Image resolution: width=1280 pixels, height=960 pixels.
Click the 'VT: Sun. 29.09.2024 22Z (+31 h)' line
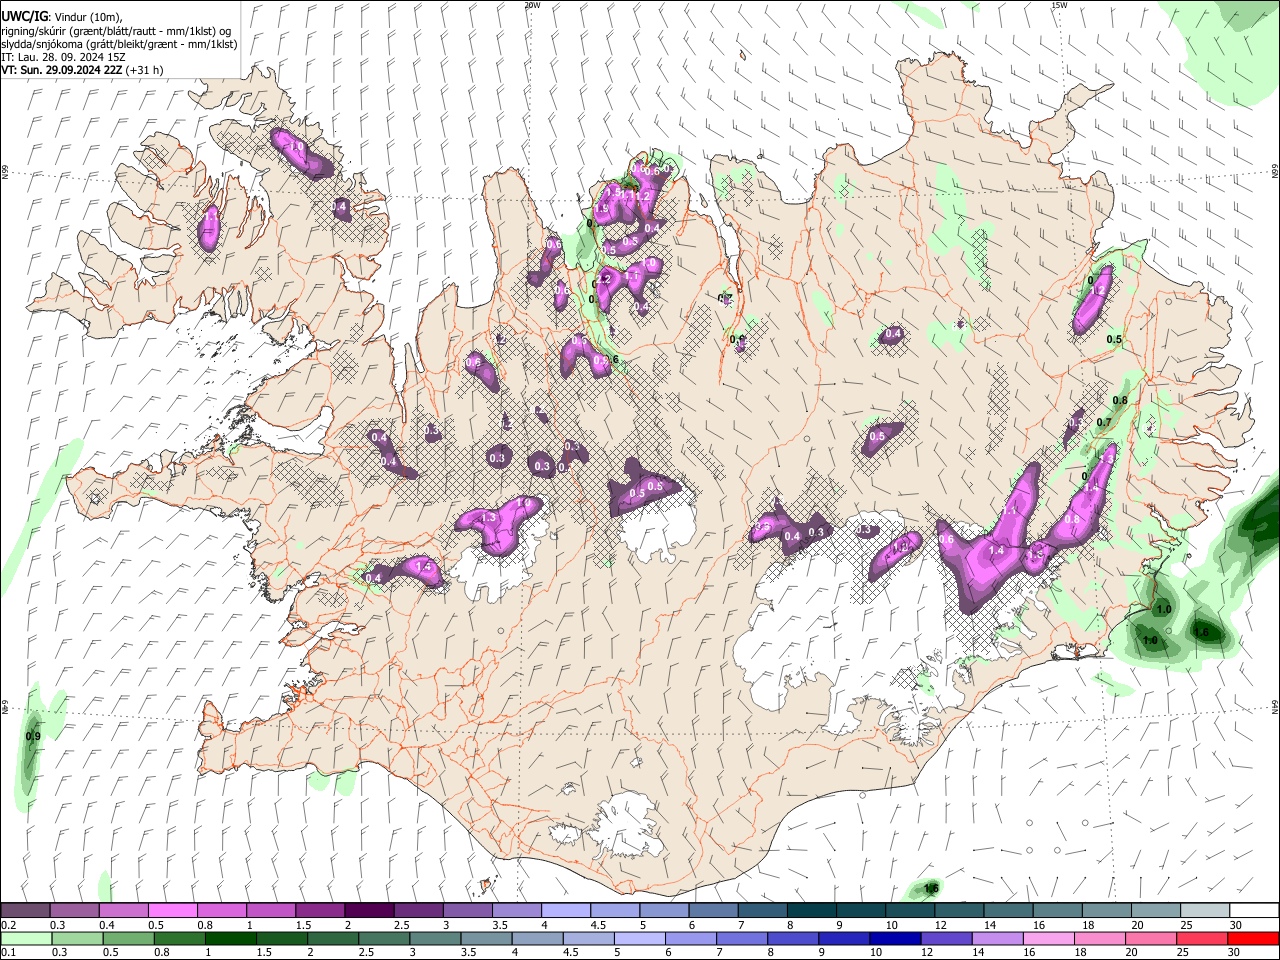coord(83,71)
